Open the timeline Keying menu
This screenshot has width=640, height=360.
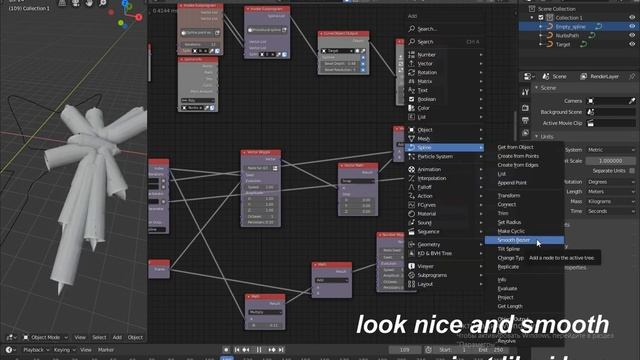pos(64,350)
